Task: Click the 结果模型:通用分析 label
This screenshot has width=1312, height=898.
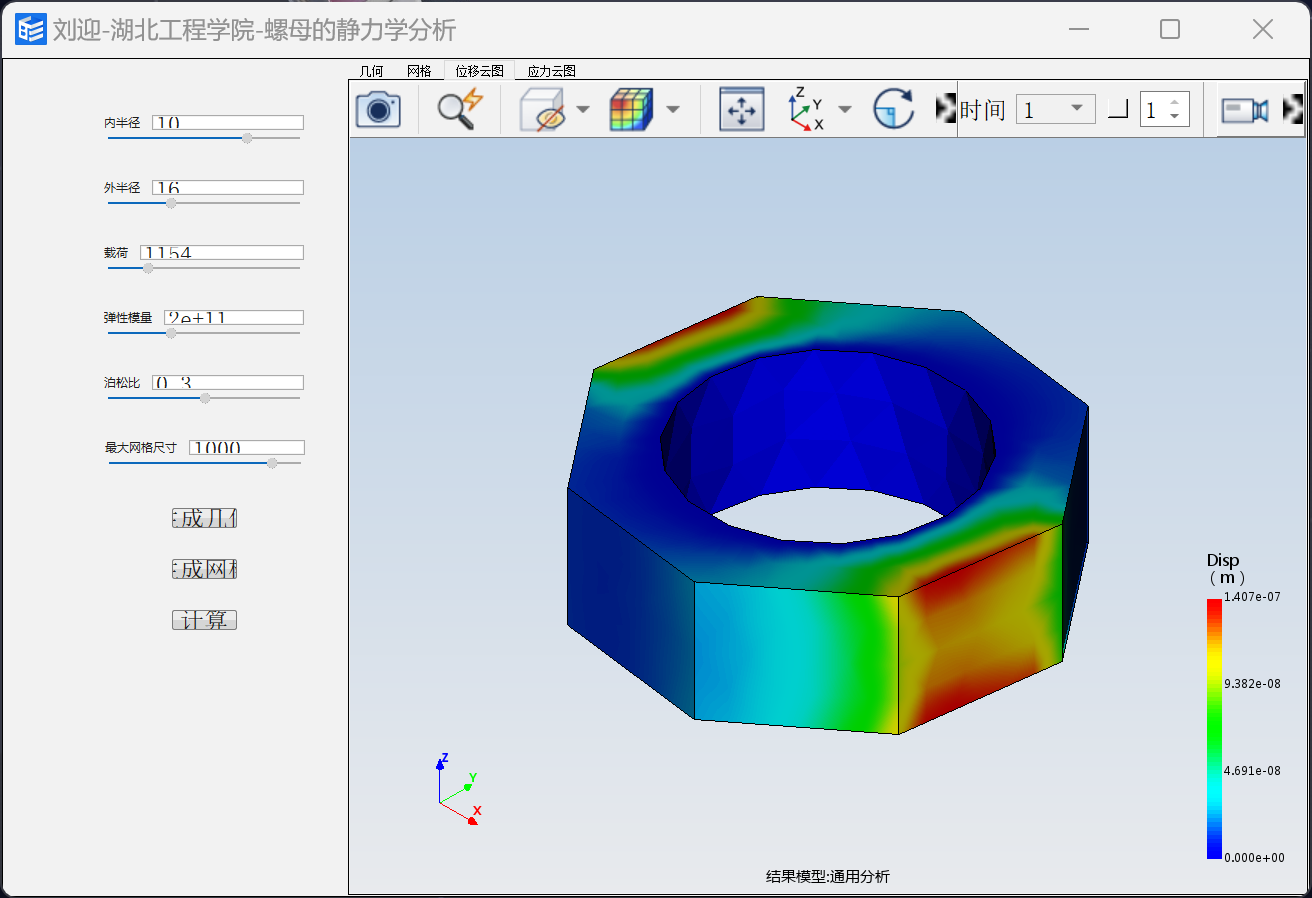Action: [x=828, y=877]
